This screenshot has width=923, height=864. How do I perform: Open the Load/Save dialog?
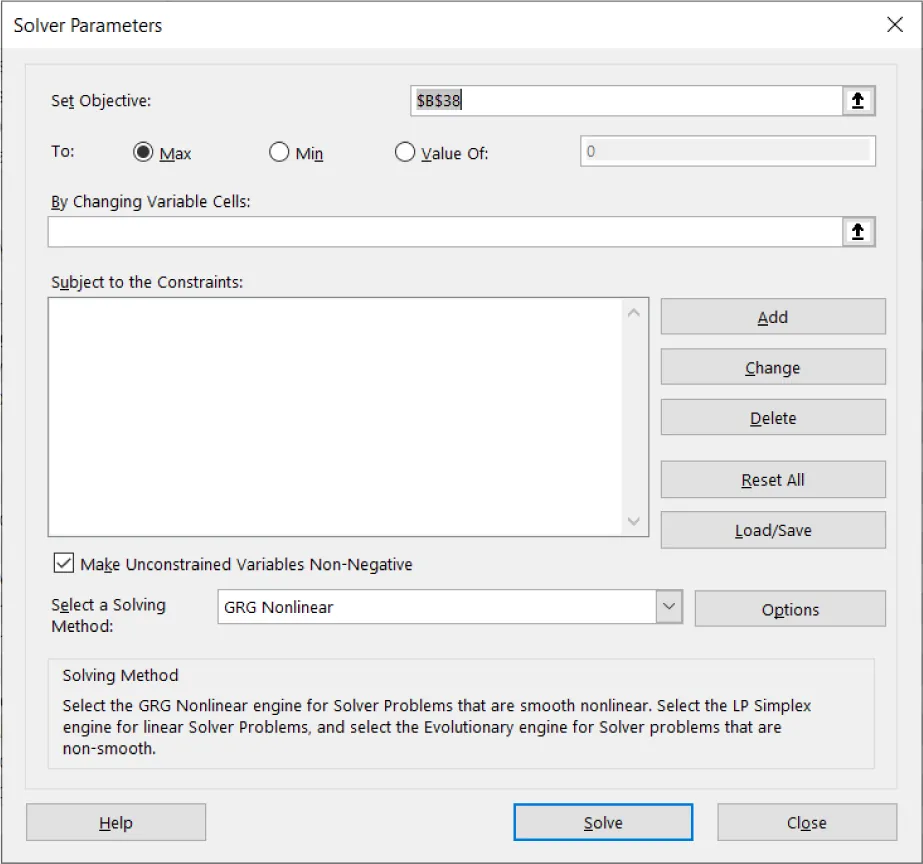(x=772, y=530)
